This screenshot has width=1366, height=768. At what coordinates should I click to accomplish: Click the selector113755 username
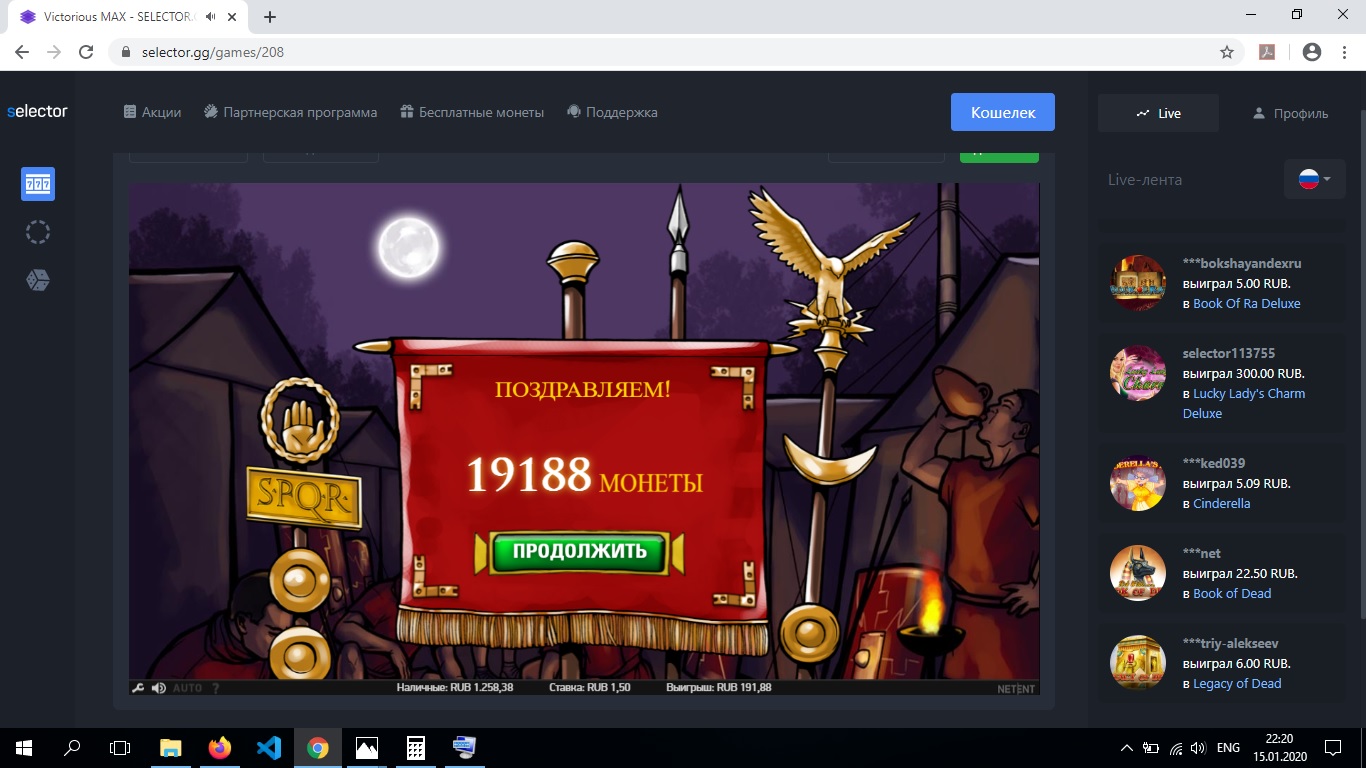click(x=1229, y=353)
